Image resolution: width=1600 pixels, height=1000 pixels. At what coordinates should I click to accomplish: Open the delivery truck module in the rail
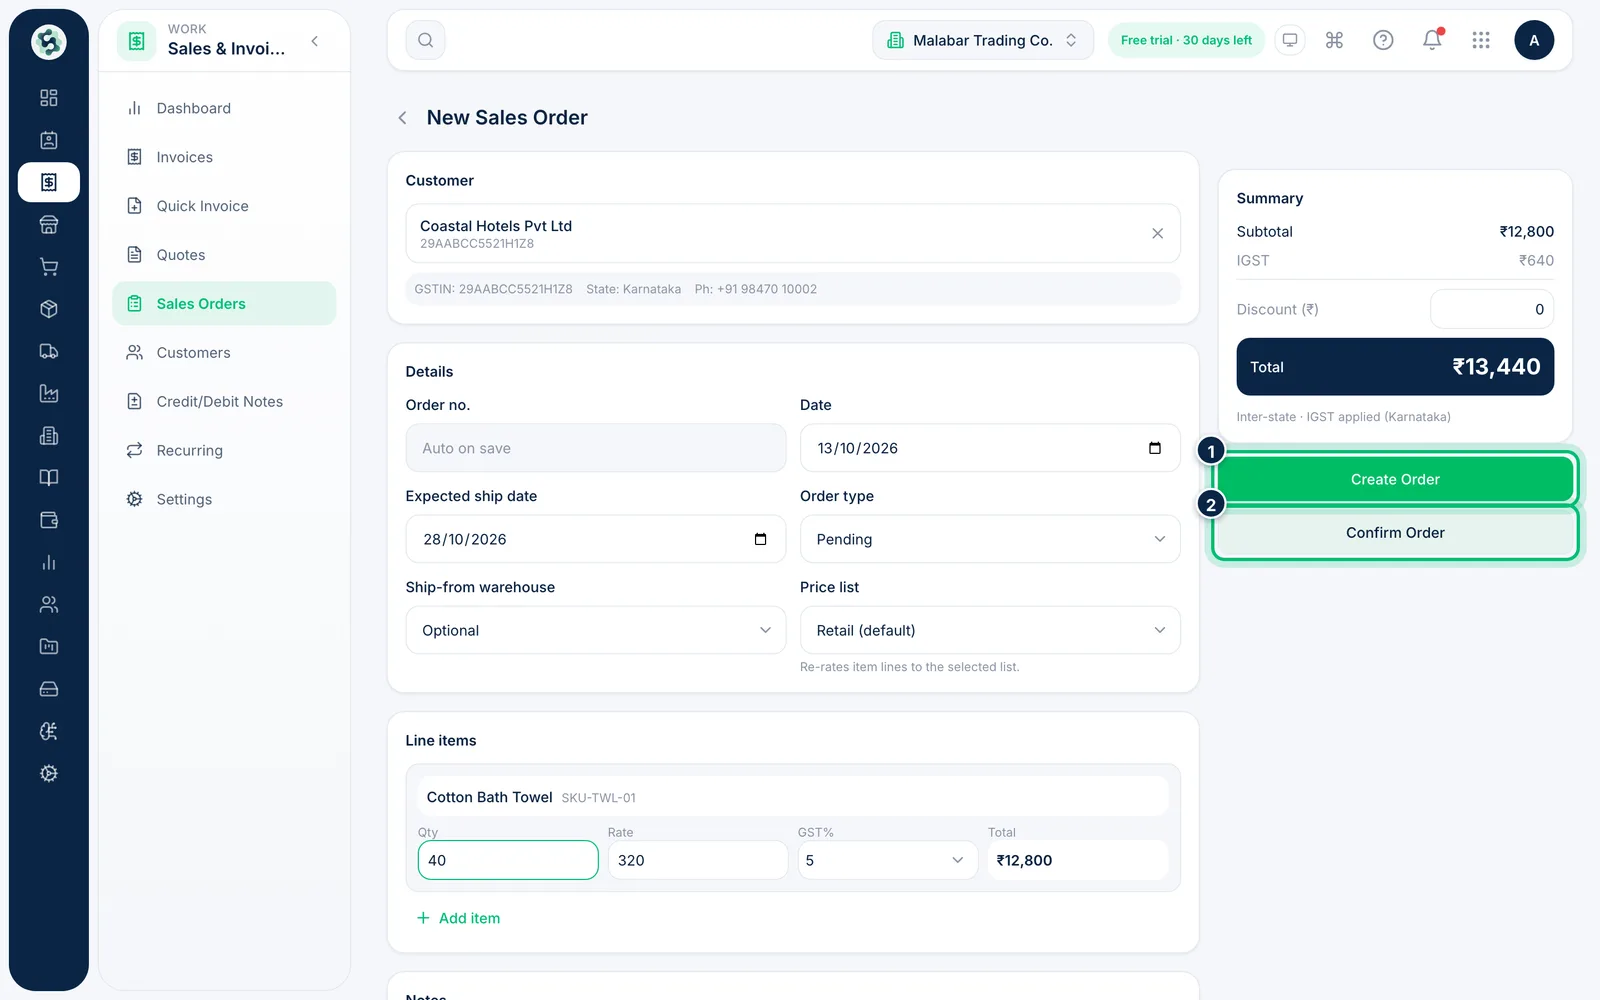pyautogui.click(x=49, y=351)
